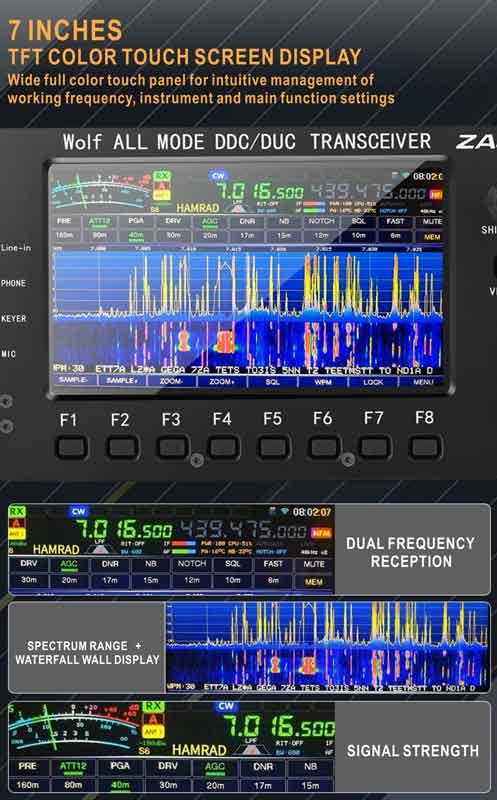This screenshot has width=497, height=800.
Task: Push the physical F8 function key
Action: point(425,447)
